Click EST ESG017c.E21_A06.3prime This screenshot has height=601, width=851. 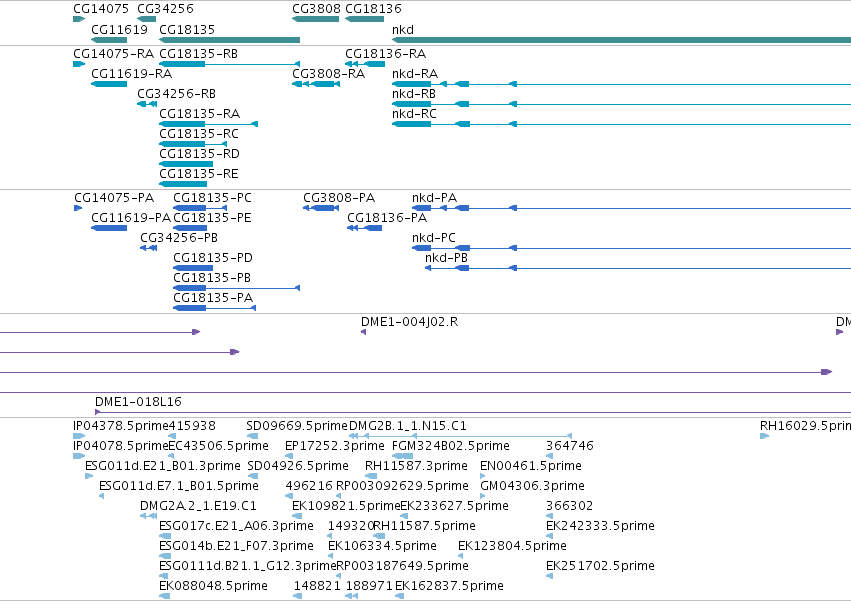pos(236,527)
